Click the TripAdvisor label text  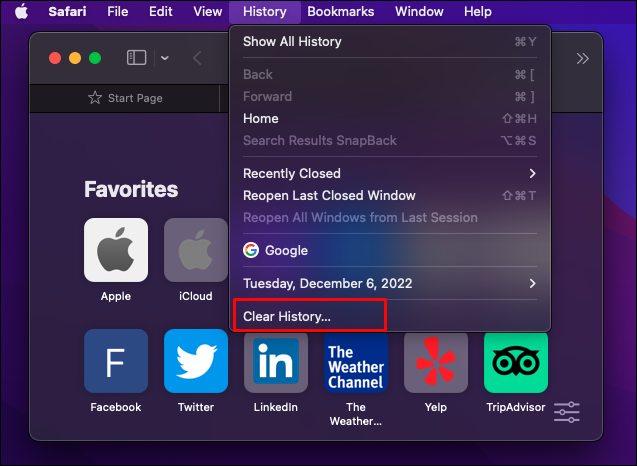tap(516, 407)
